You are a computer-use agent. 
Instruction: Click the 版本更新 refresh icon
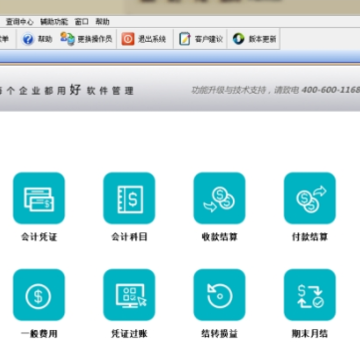(238, 39)
